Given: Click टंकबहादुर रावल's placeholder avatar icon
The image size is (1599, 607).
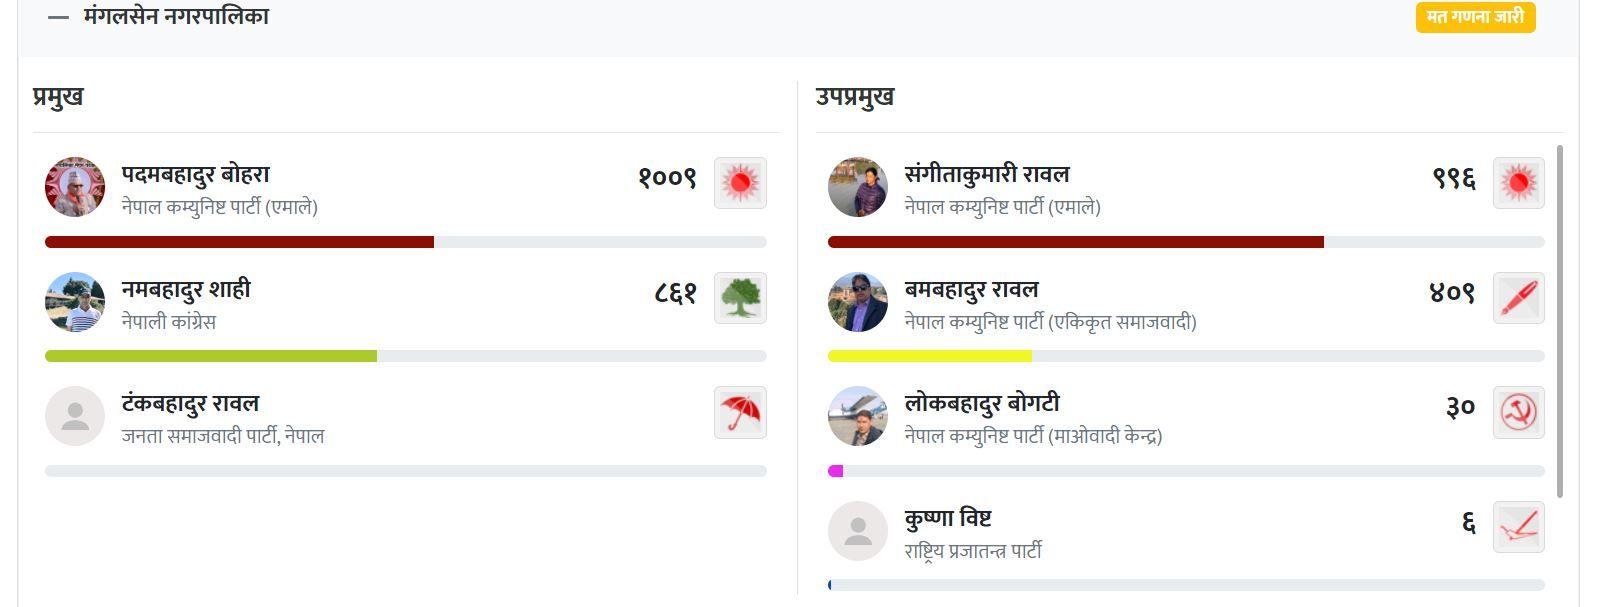Looking at the screenshot, I should 75,416.
